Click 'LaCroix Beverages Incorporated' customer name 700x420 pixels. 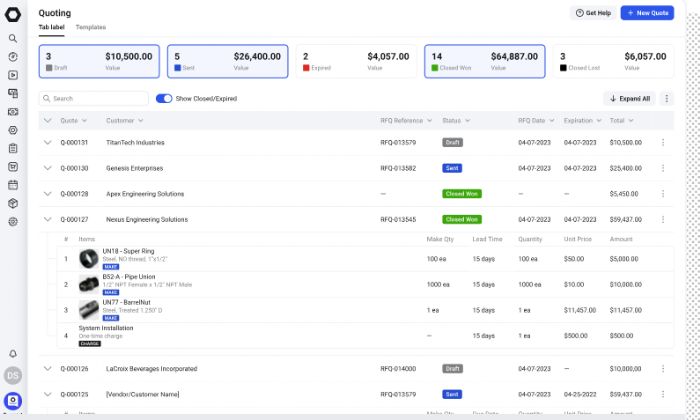pos(151,369)
